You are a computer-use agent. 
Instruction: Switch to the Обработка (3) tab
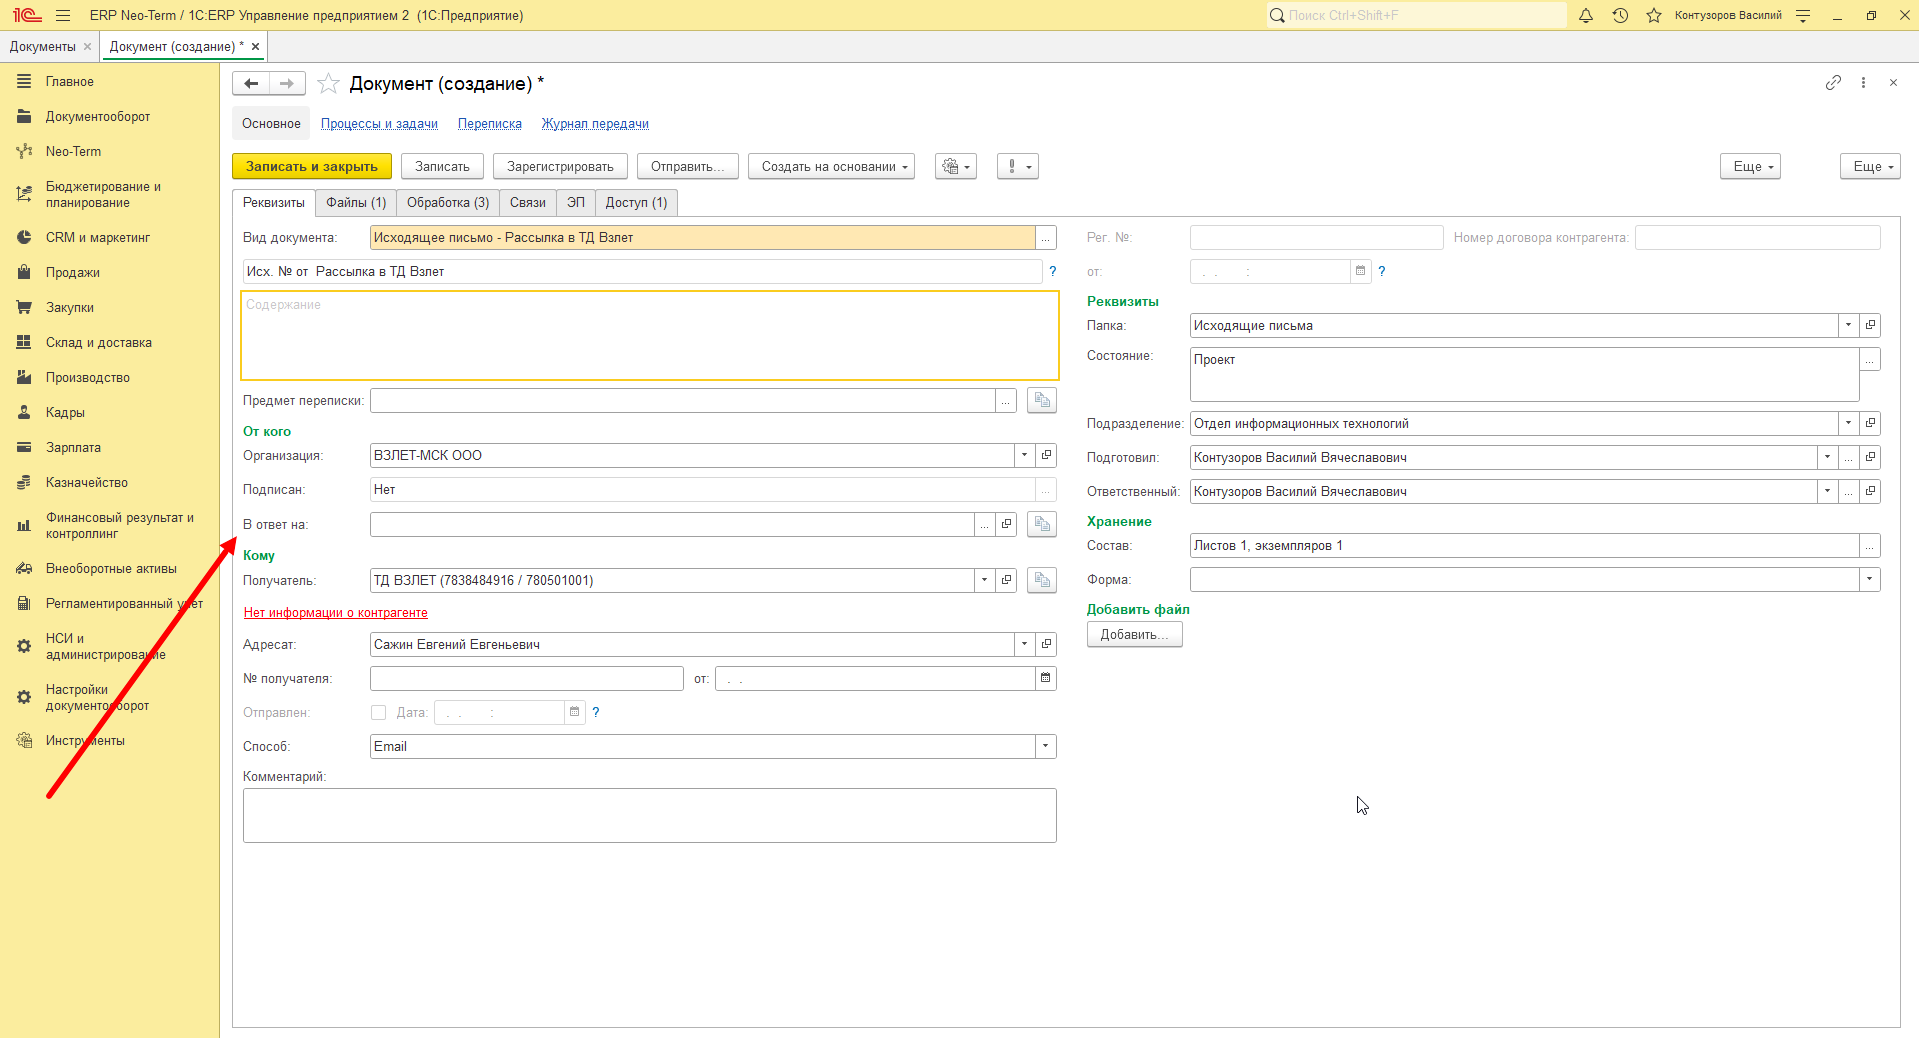448,203
